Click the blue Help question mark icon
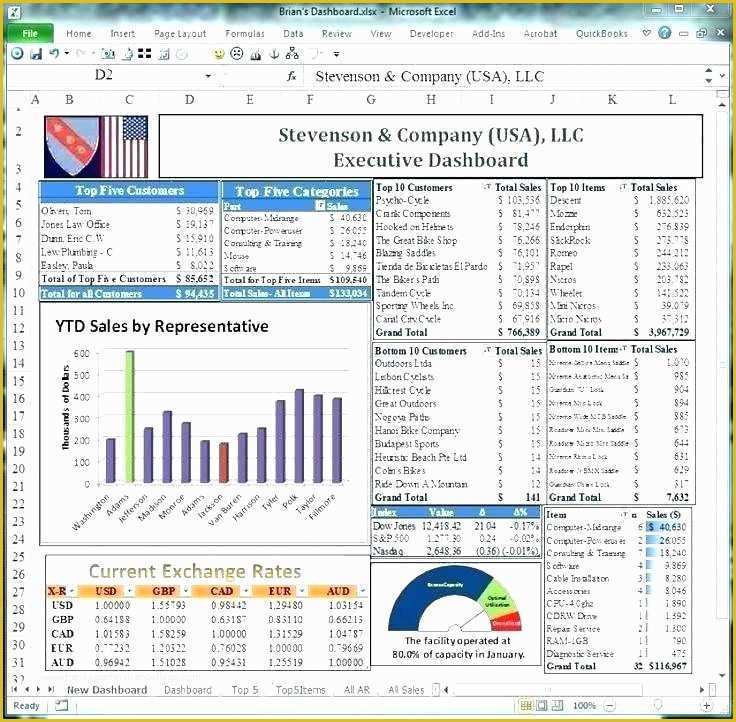736x722 pixels. [665, 33]
